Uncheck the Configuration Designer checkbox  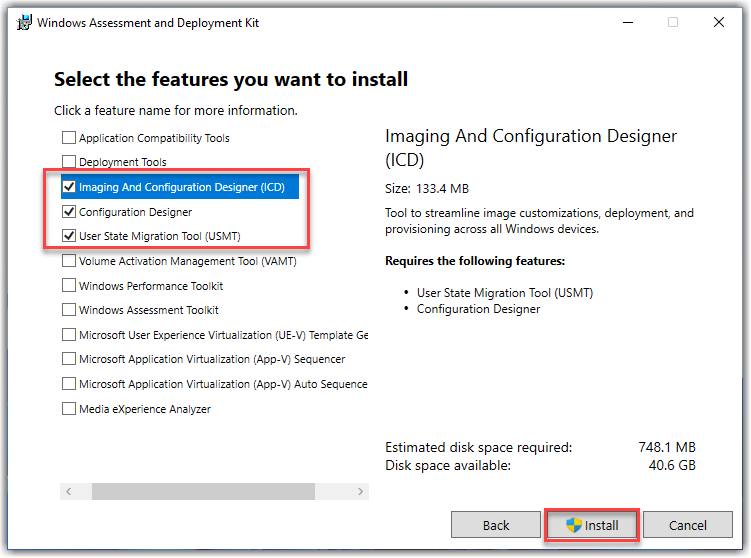(69, 211)
